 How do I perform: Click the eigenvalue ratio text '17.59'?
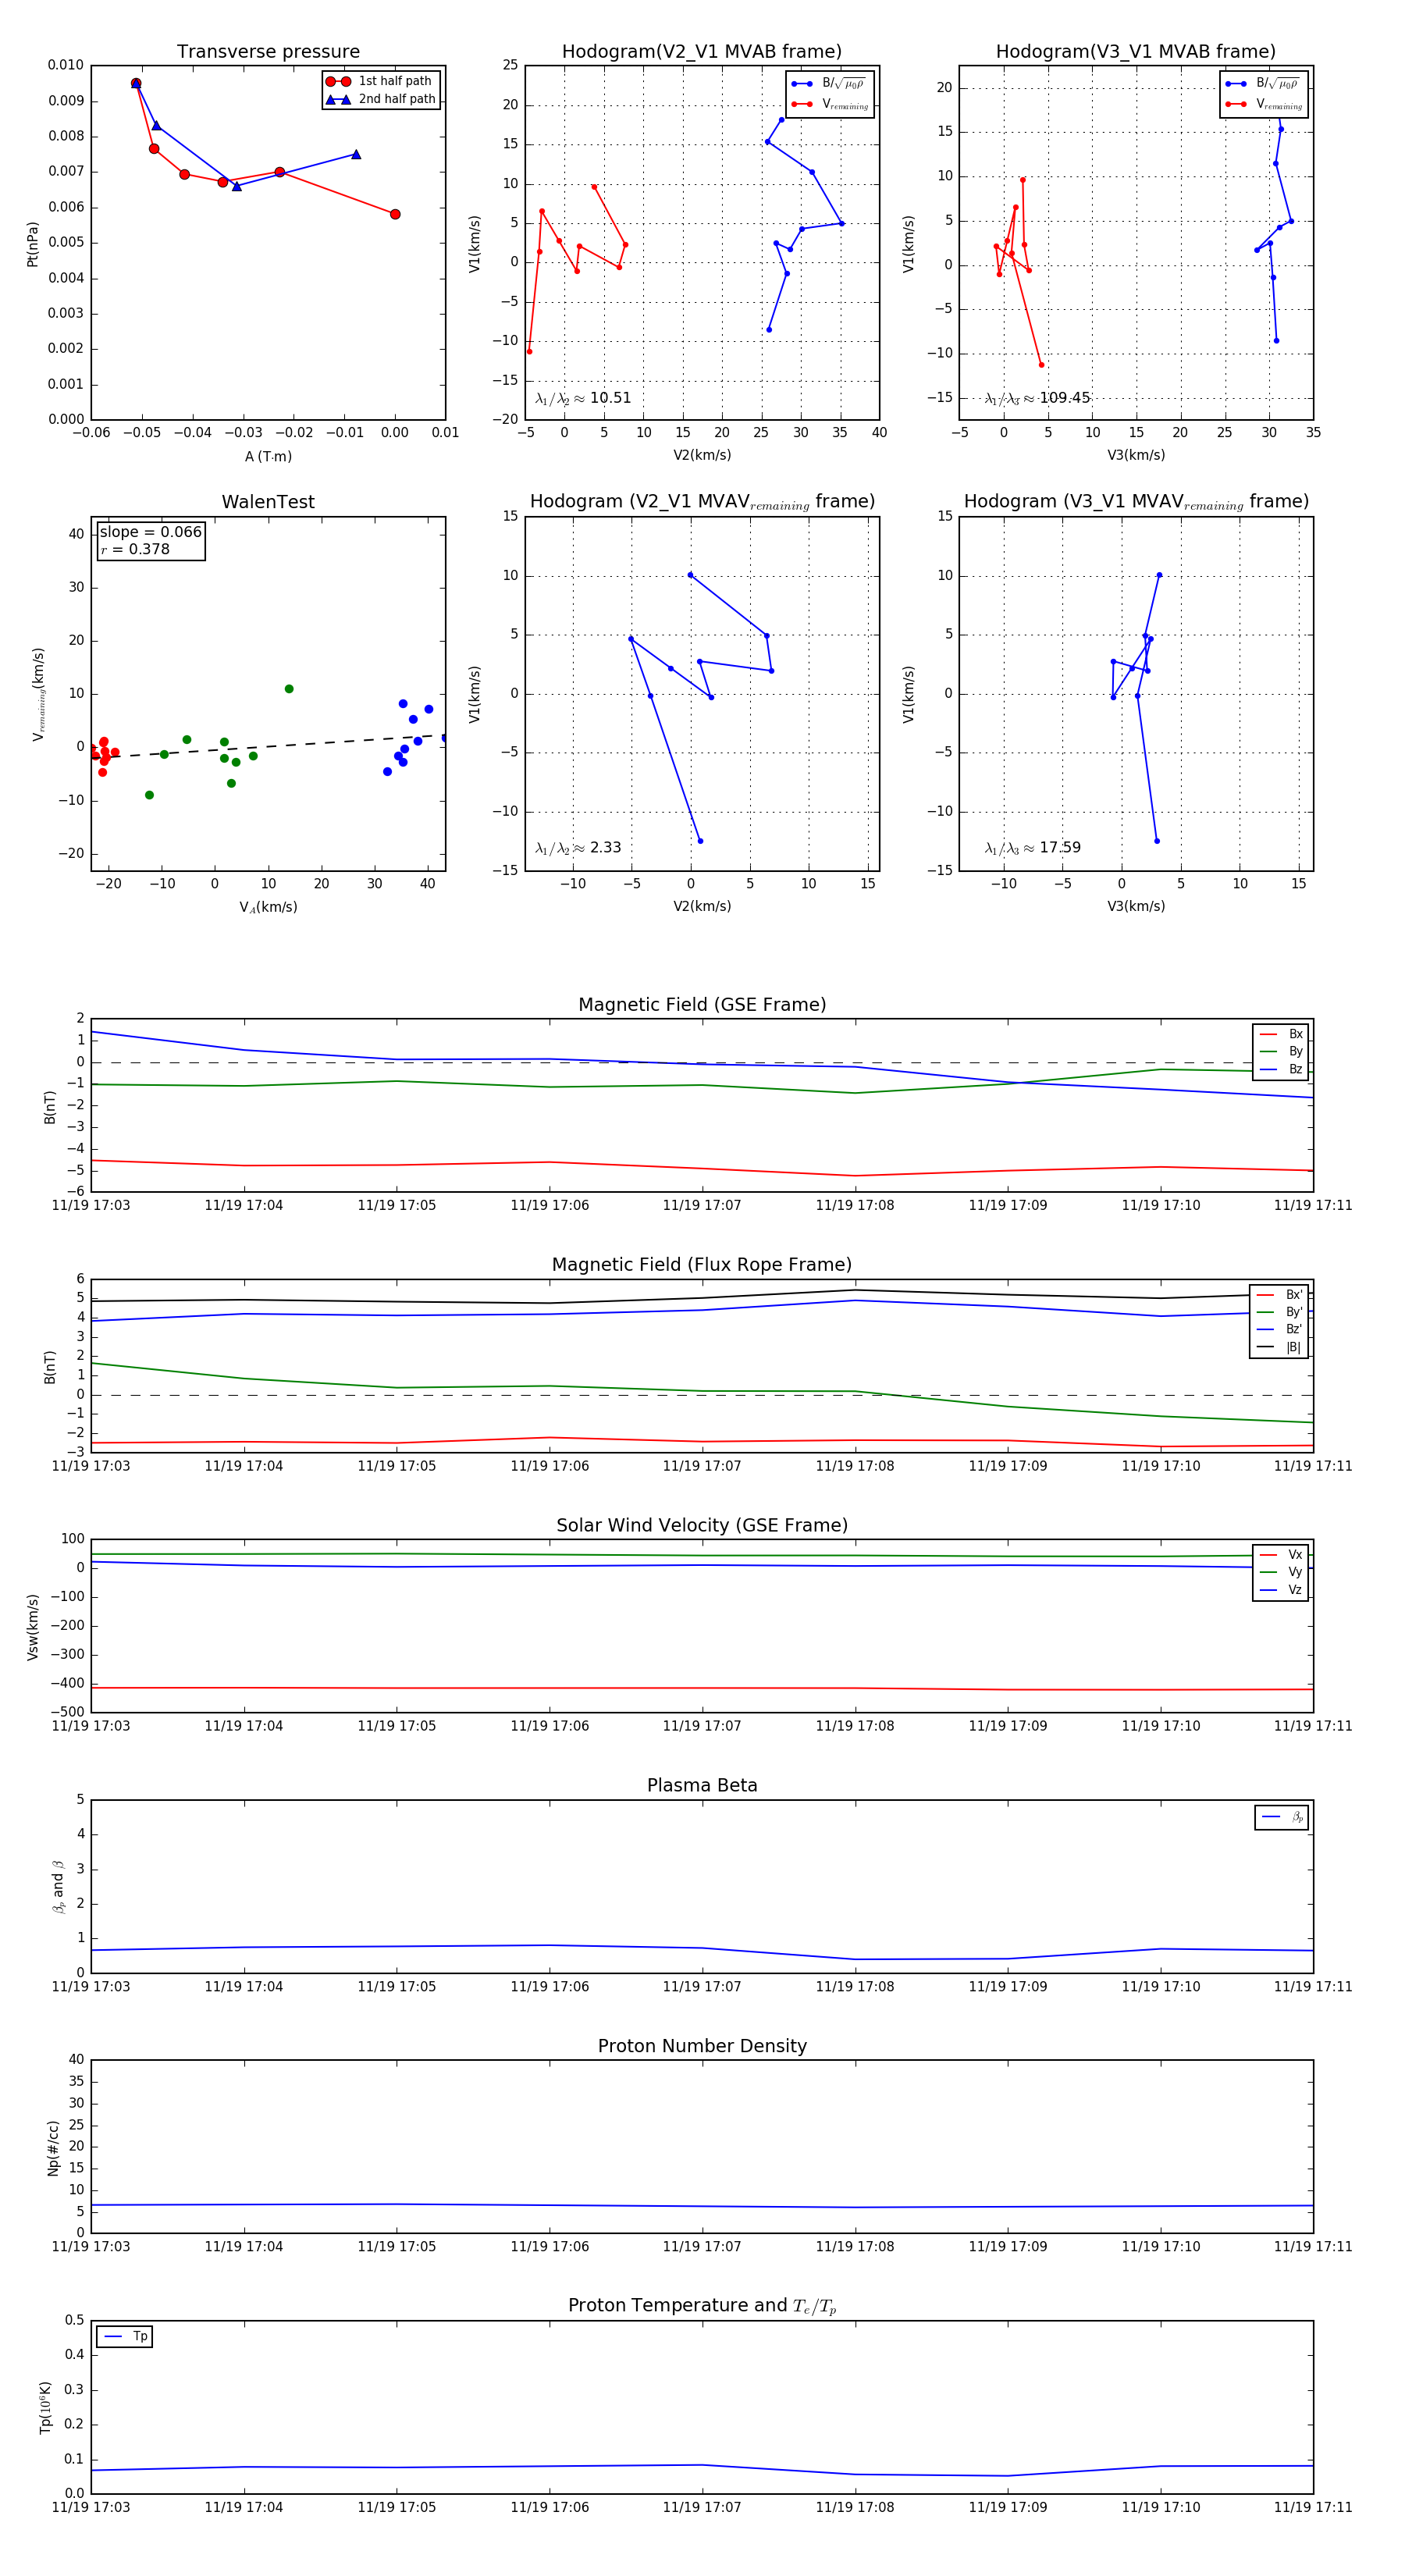tap(1060, 848)
